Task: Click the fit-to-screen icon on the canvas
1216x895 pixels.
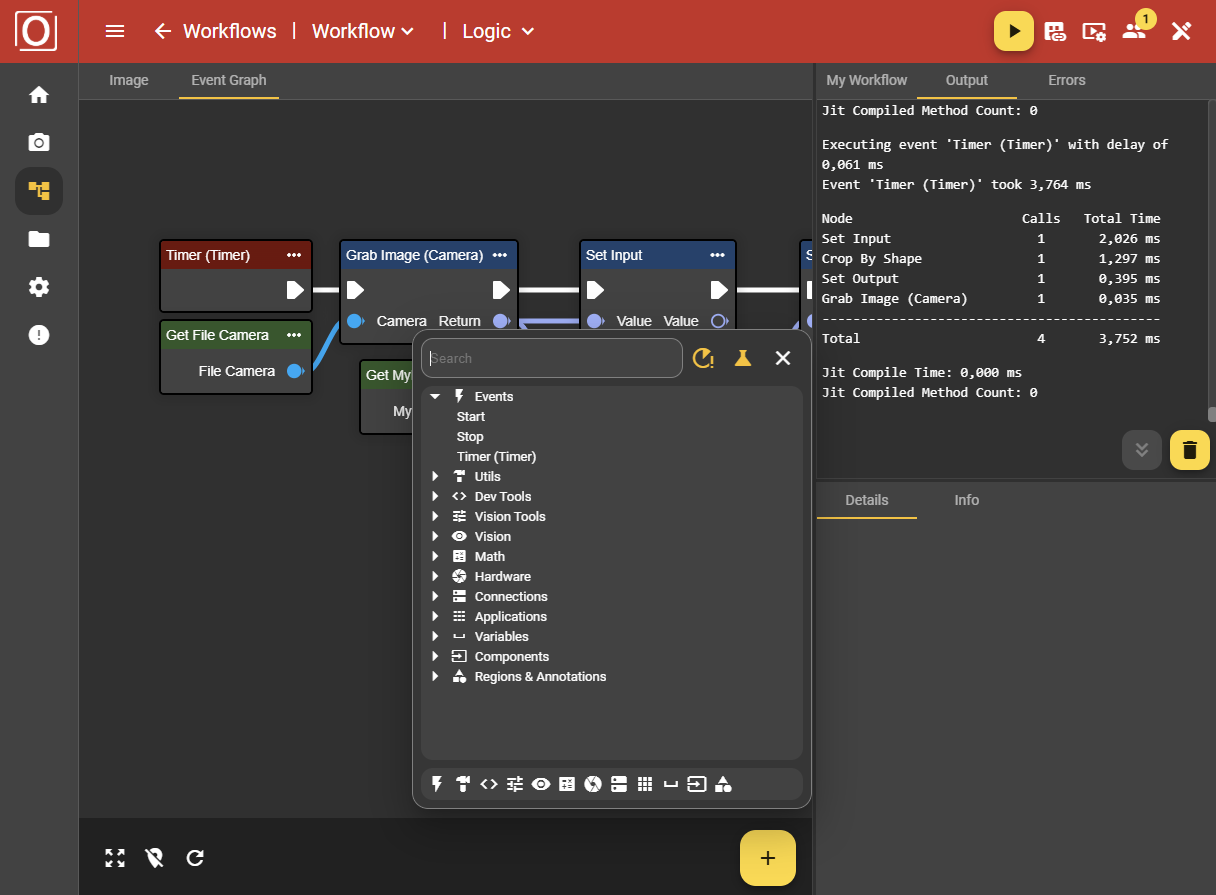Action: 115,858
